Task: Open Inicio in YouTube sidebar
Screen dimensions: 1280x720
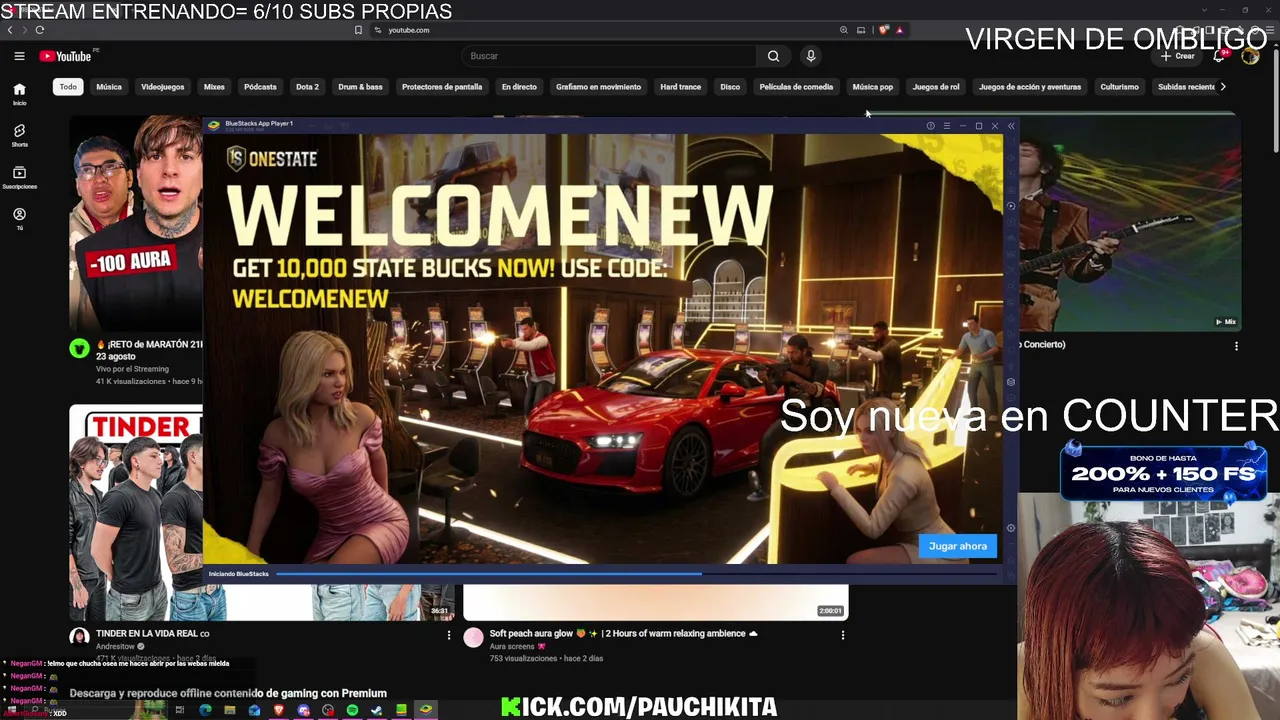Action: click(19, 94)
